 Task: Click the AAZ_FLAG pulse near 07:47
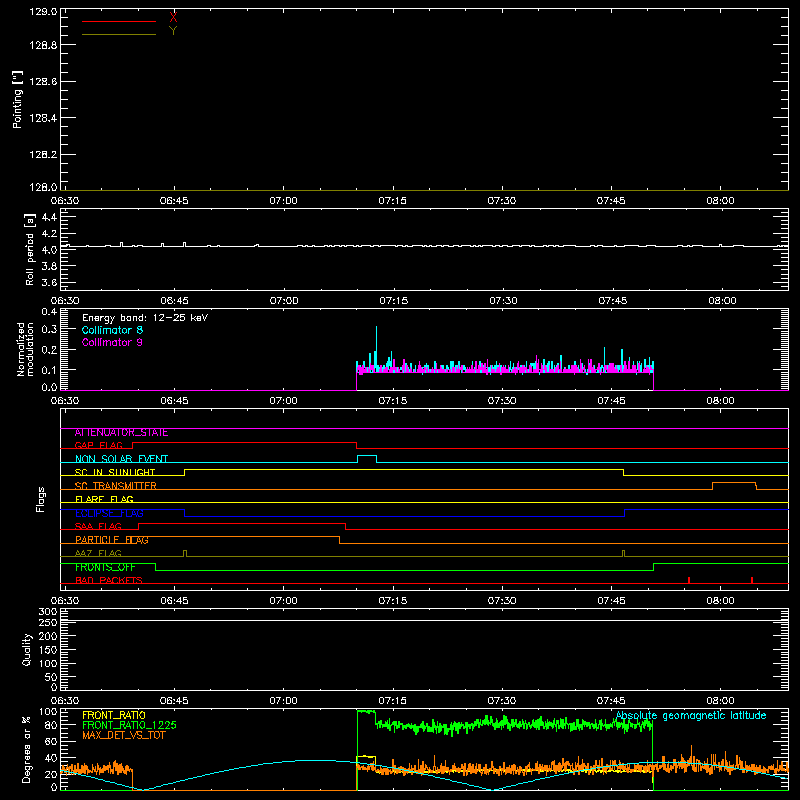click(623, 554)
